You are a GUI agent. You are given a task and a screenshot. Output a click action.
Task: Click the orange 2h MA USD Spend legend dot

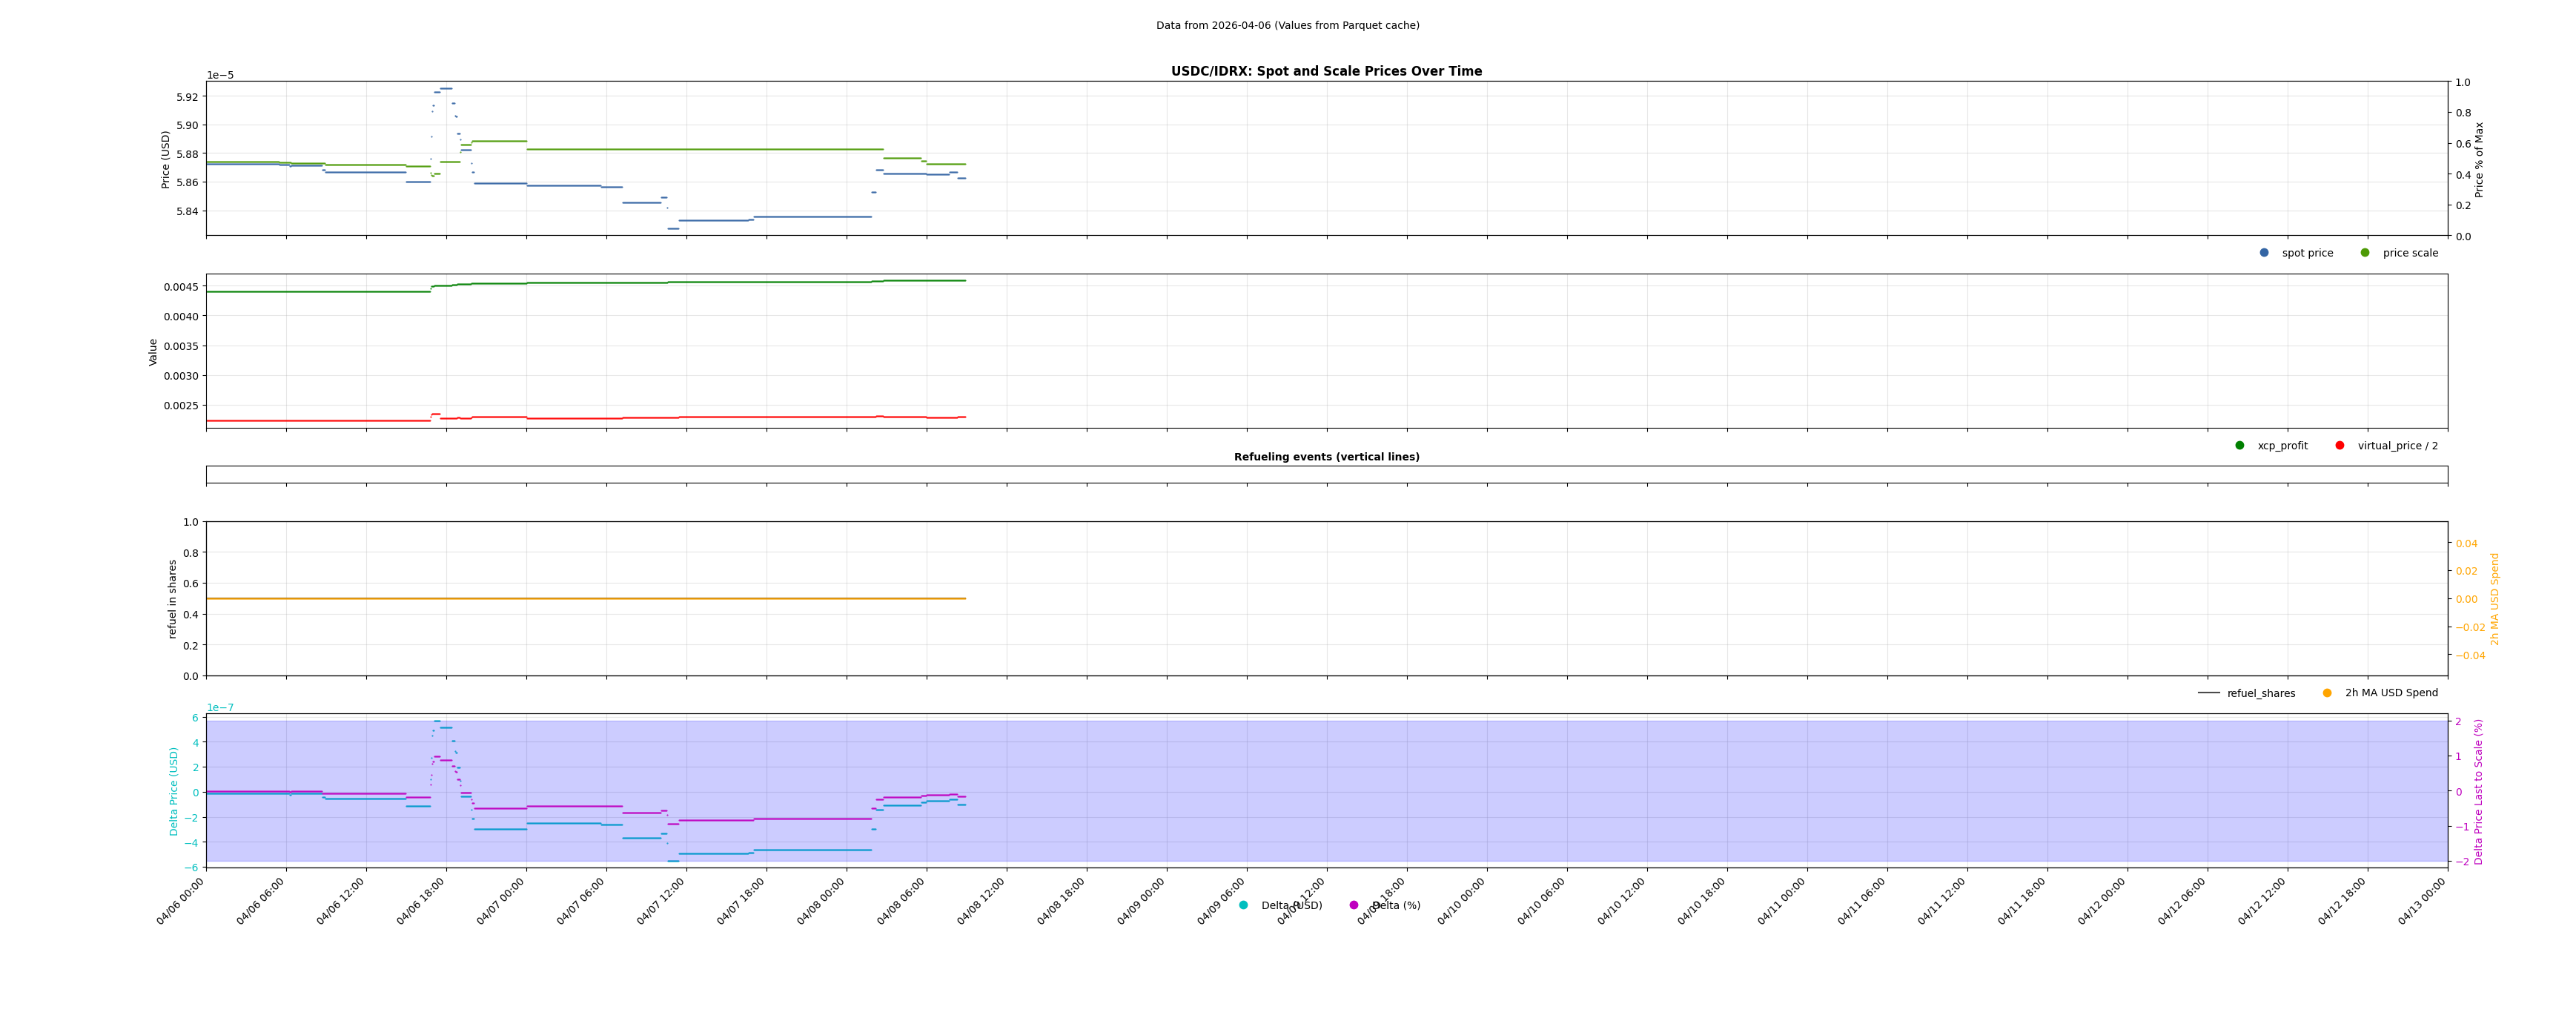2327,693
